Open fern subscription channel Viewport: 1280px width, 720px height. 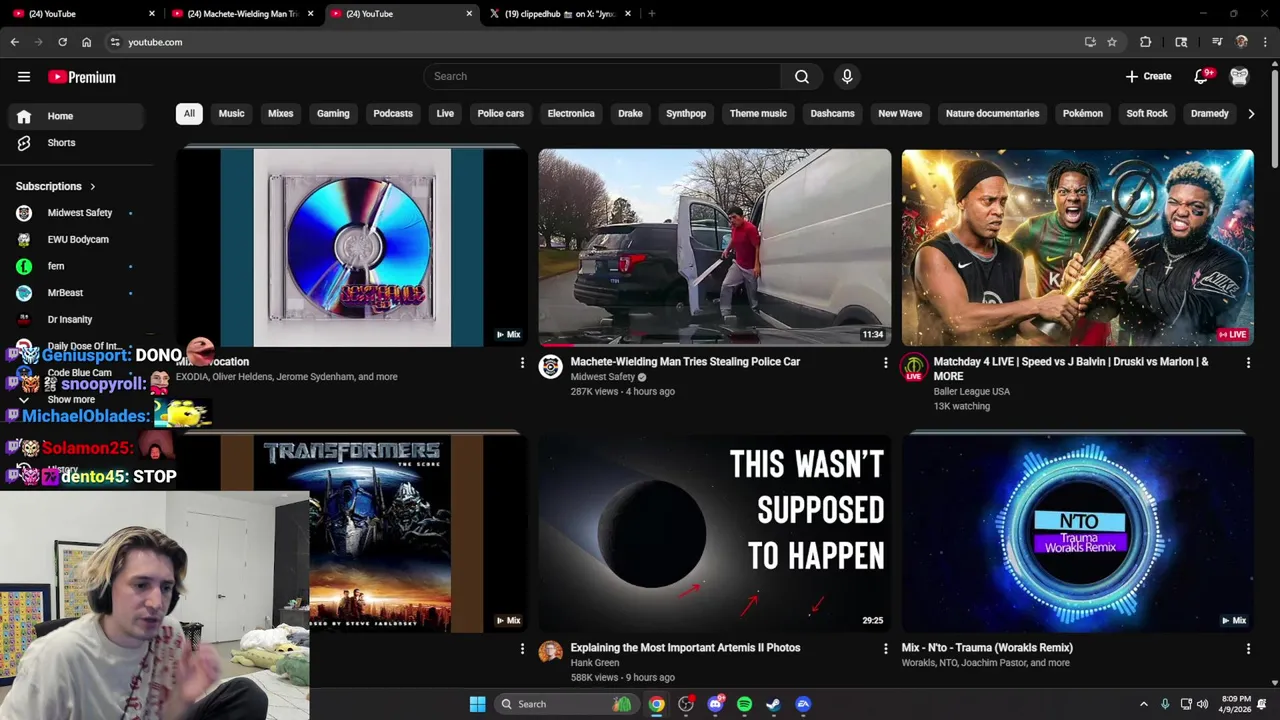[78, 266]
